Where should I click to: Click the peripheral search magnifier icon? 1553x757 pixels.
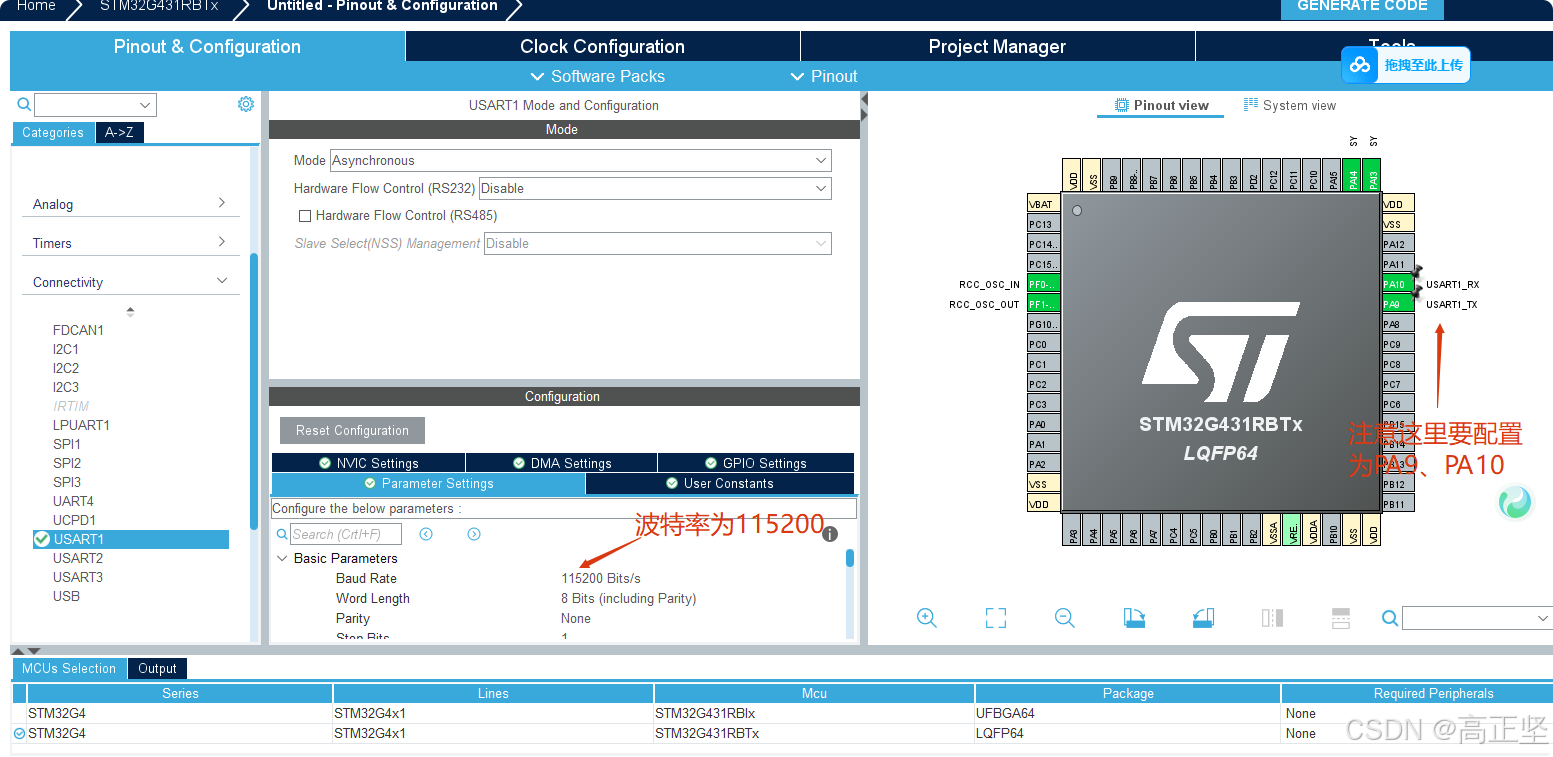coord(24,105)
